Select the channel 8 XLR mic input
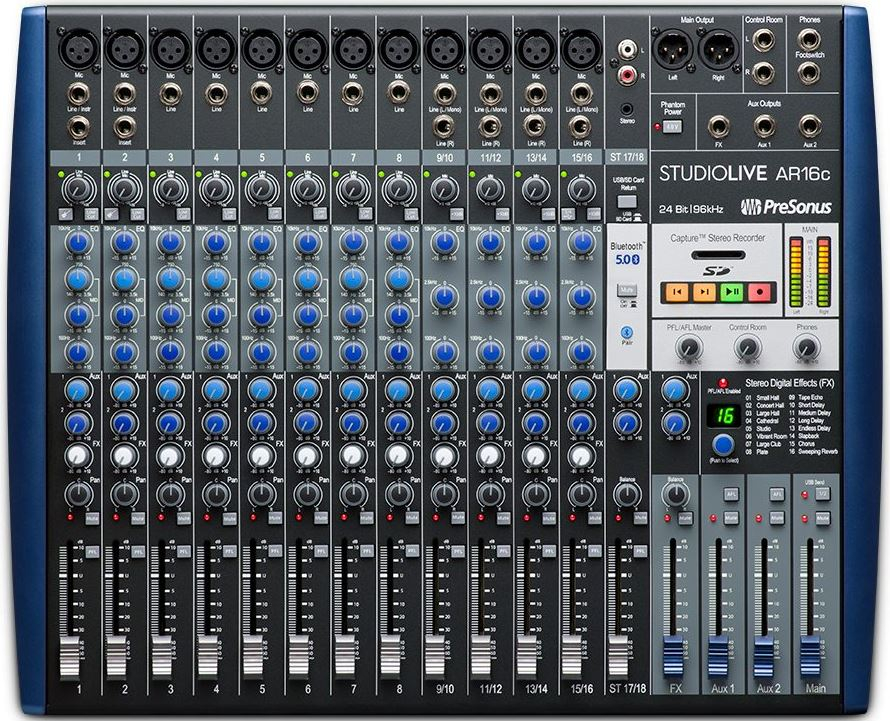Screen dimensions: 890x721 pos(398,49)
